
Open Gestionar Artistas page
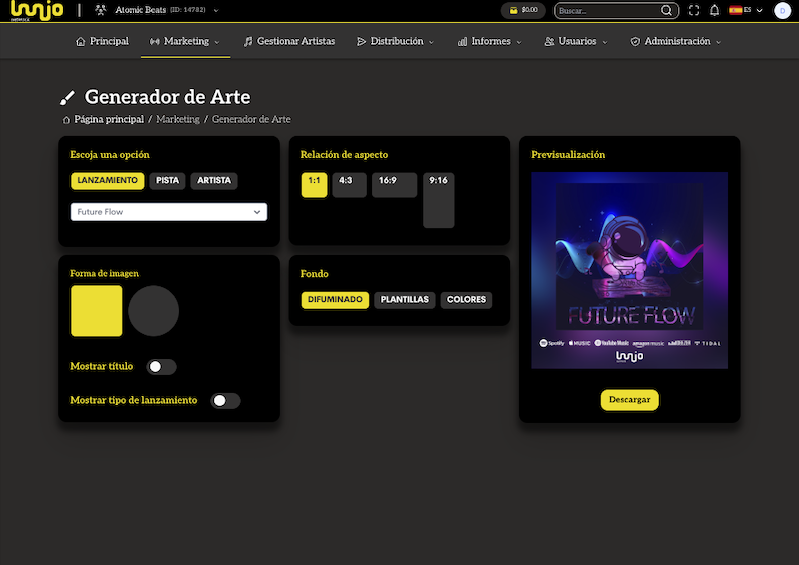[289, 41]
